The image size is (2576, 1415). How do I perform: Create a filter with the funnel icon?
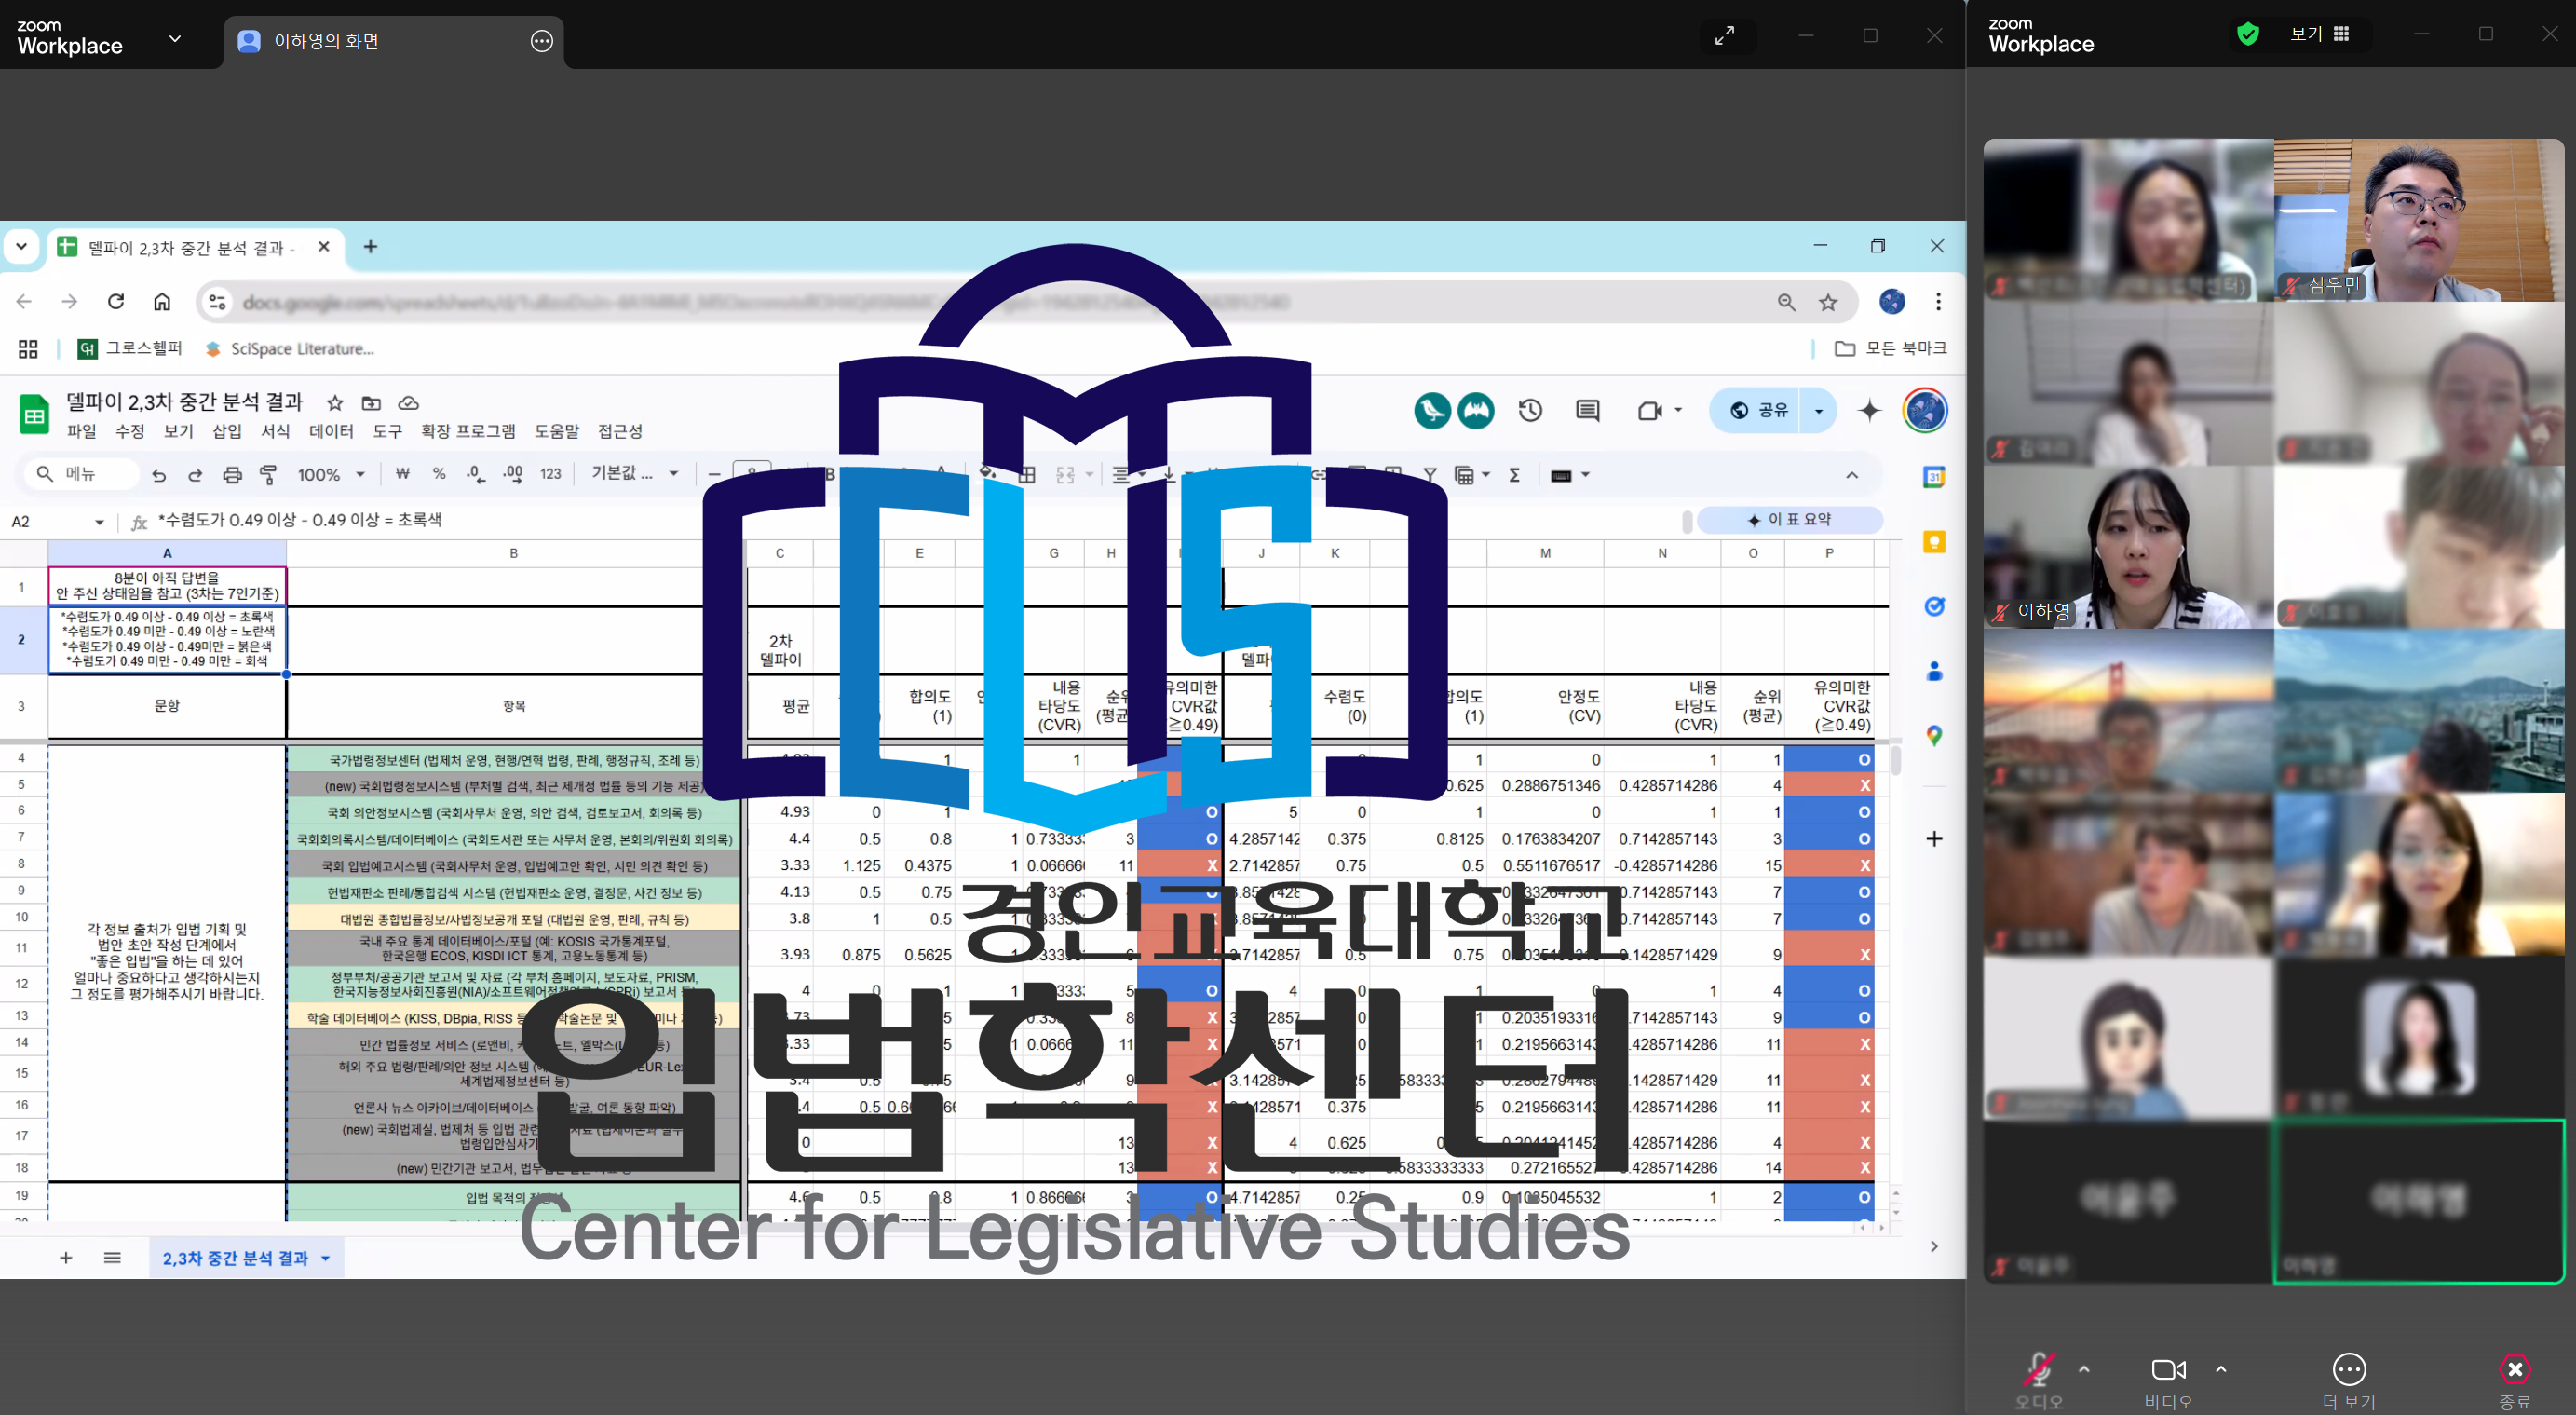click(x=1430, y=475)
